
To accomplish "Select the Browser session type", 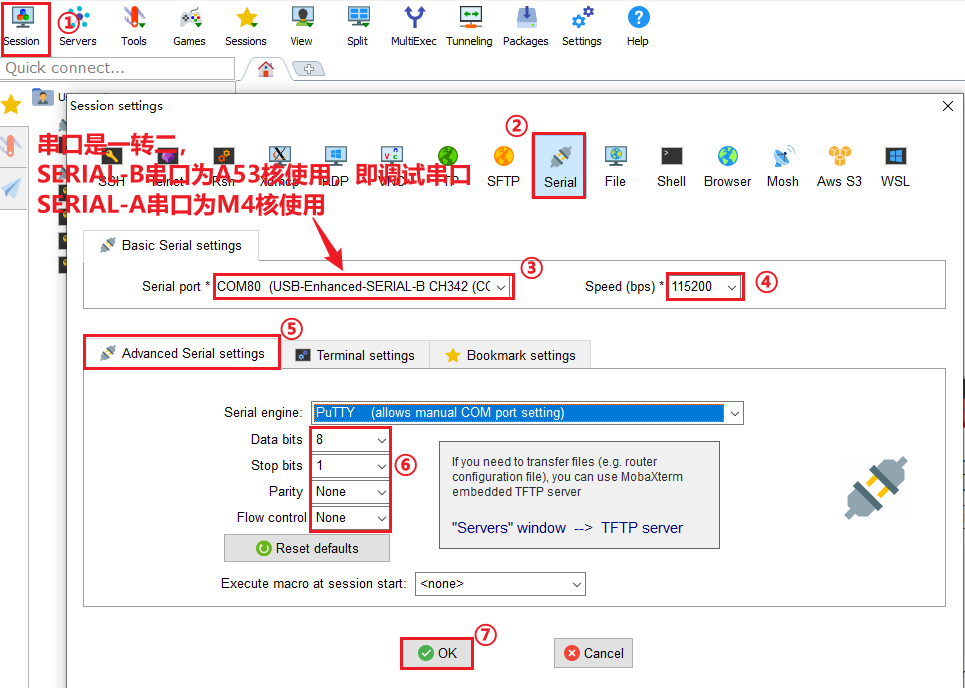I will coord(727,166).
